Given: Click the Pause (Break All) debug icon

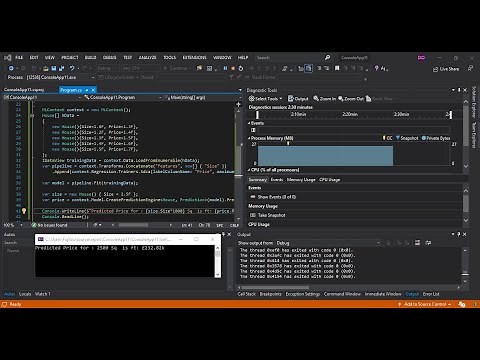Looking at the screenshot, I should [x=225, y=68].
